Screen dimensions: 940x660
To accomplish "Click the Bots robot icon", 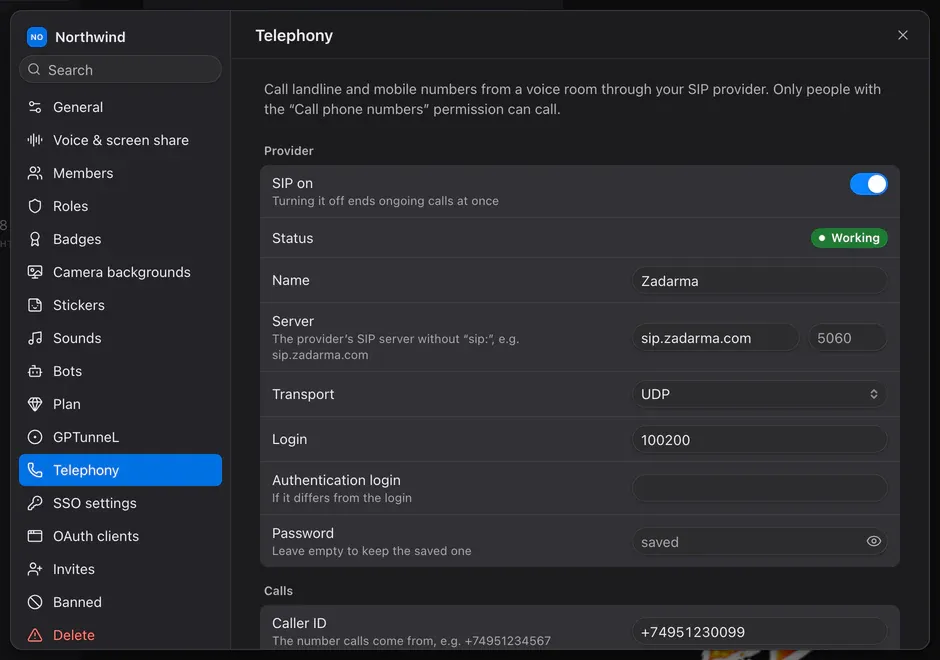I will pyautogui.click(x=35, y=371).
